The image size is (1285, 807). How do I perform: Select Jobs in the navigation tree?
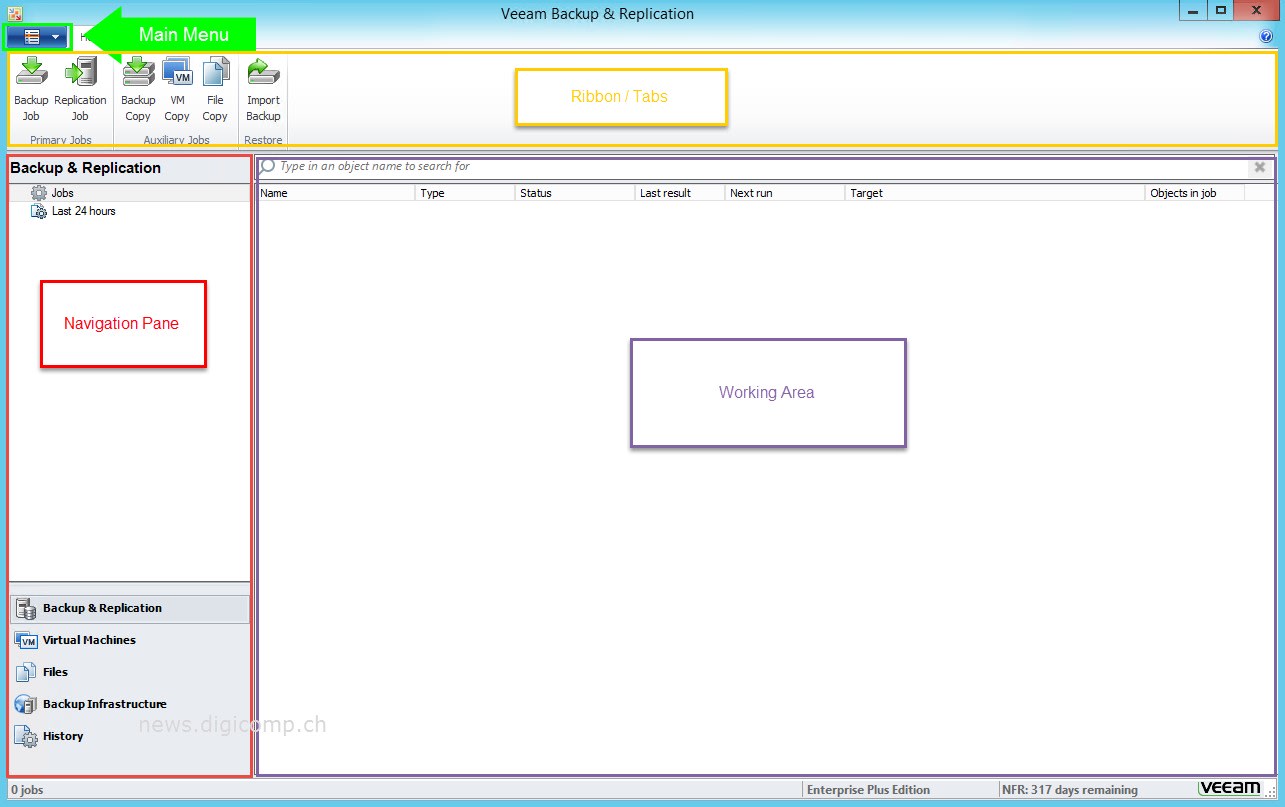(x=62, y=193)
